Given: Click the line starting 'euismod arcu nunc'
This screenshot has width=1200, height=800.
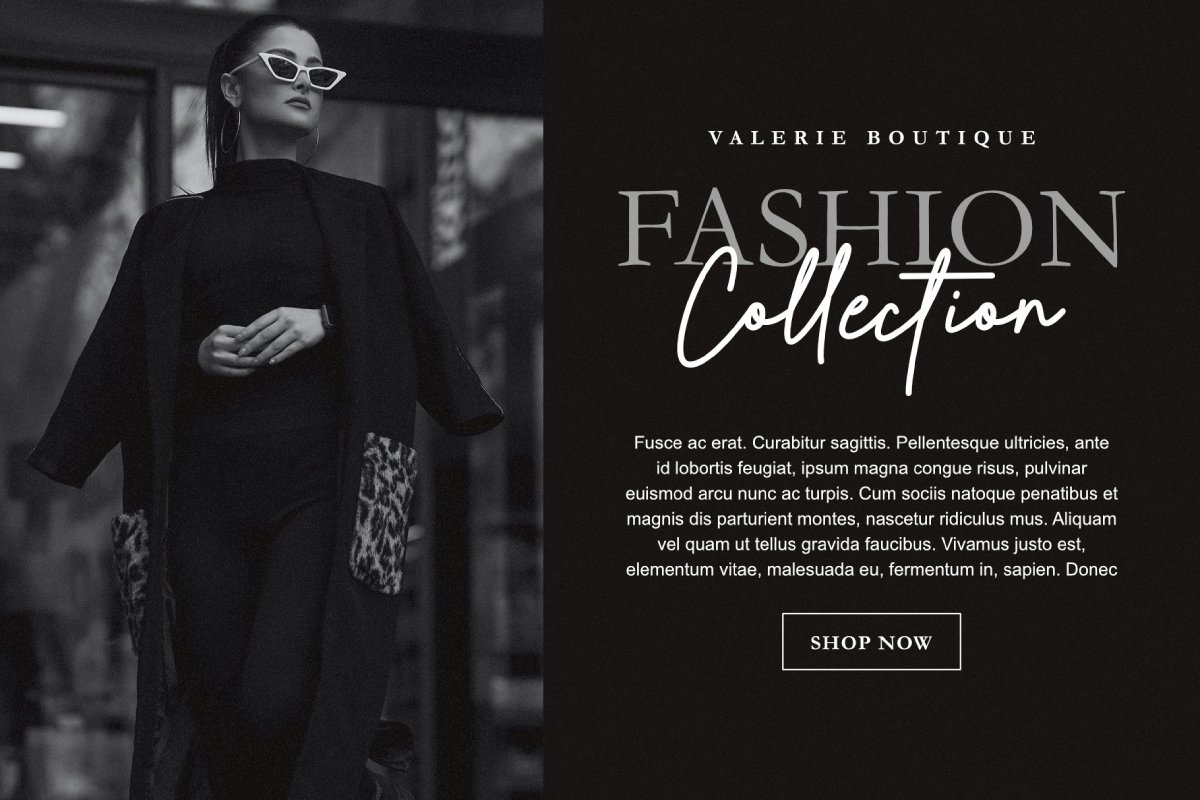Looking at the screenshot, I should pyautogui.click(x=871, y=494).
